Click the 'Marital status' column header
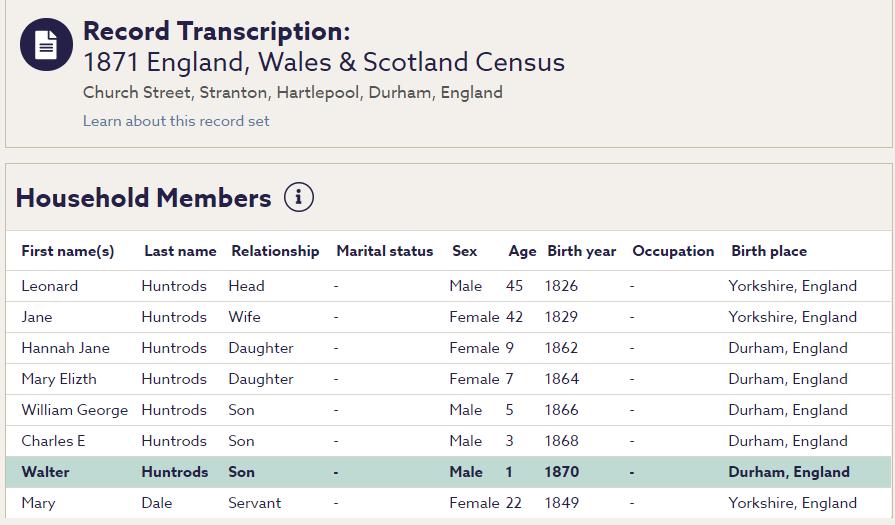Screen dimensions: 895x525 click(385, 251)
